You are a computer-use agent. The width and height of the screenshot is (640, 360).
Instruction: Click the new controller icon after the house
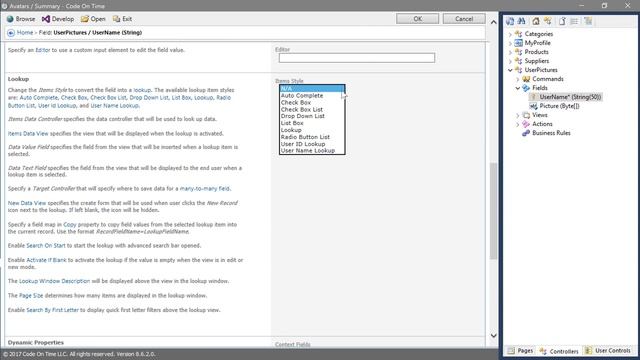click(x=548, y=21)
